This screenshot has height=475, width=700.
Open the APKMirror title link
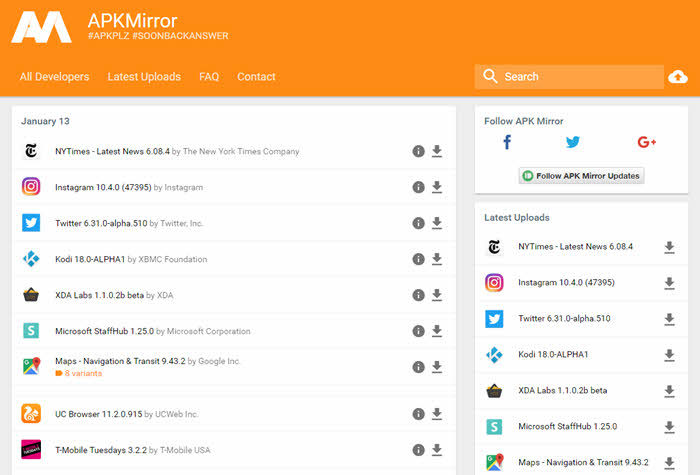click(x=133, y=21)
